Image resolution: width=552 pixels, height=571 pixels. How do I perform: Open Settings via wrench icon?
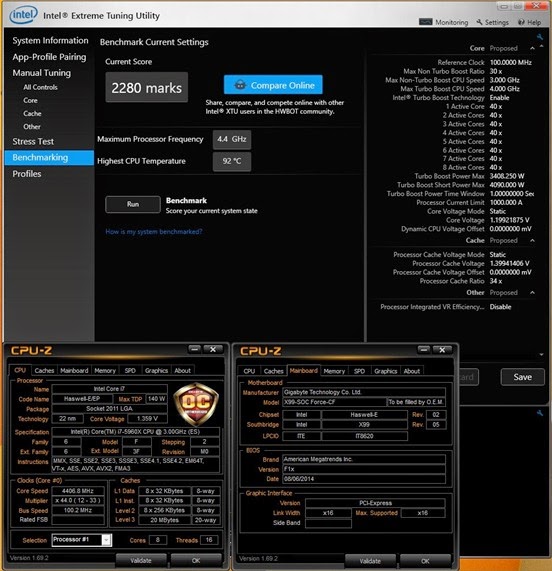(x=480, y=22)
